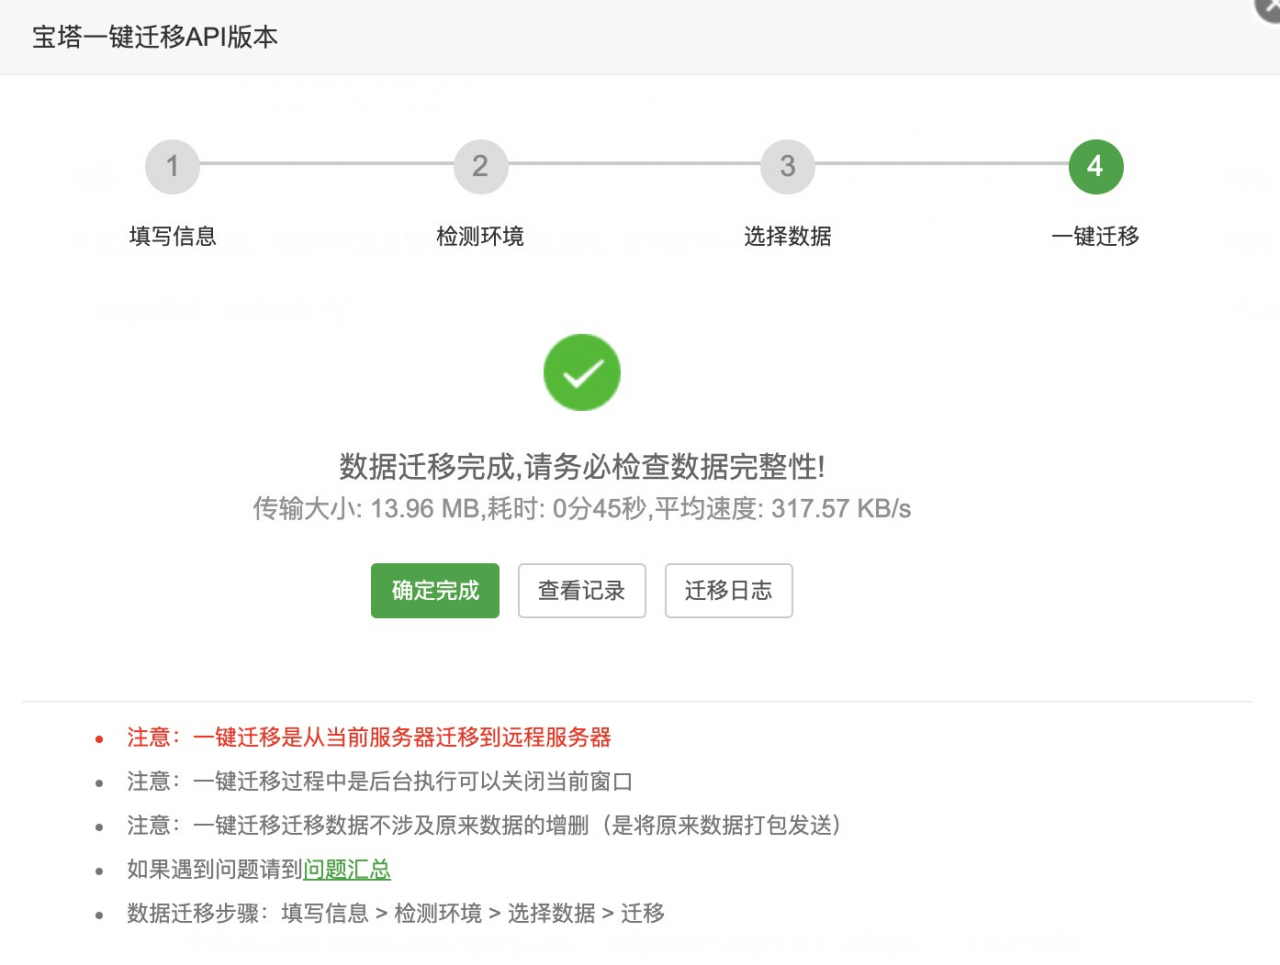Screen dimensions: 1280x965
Task: Click the step 3 circle icon
Action: 787,166
